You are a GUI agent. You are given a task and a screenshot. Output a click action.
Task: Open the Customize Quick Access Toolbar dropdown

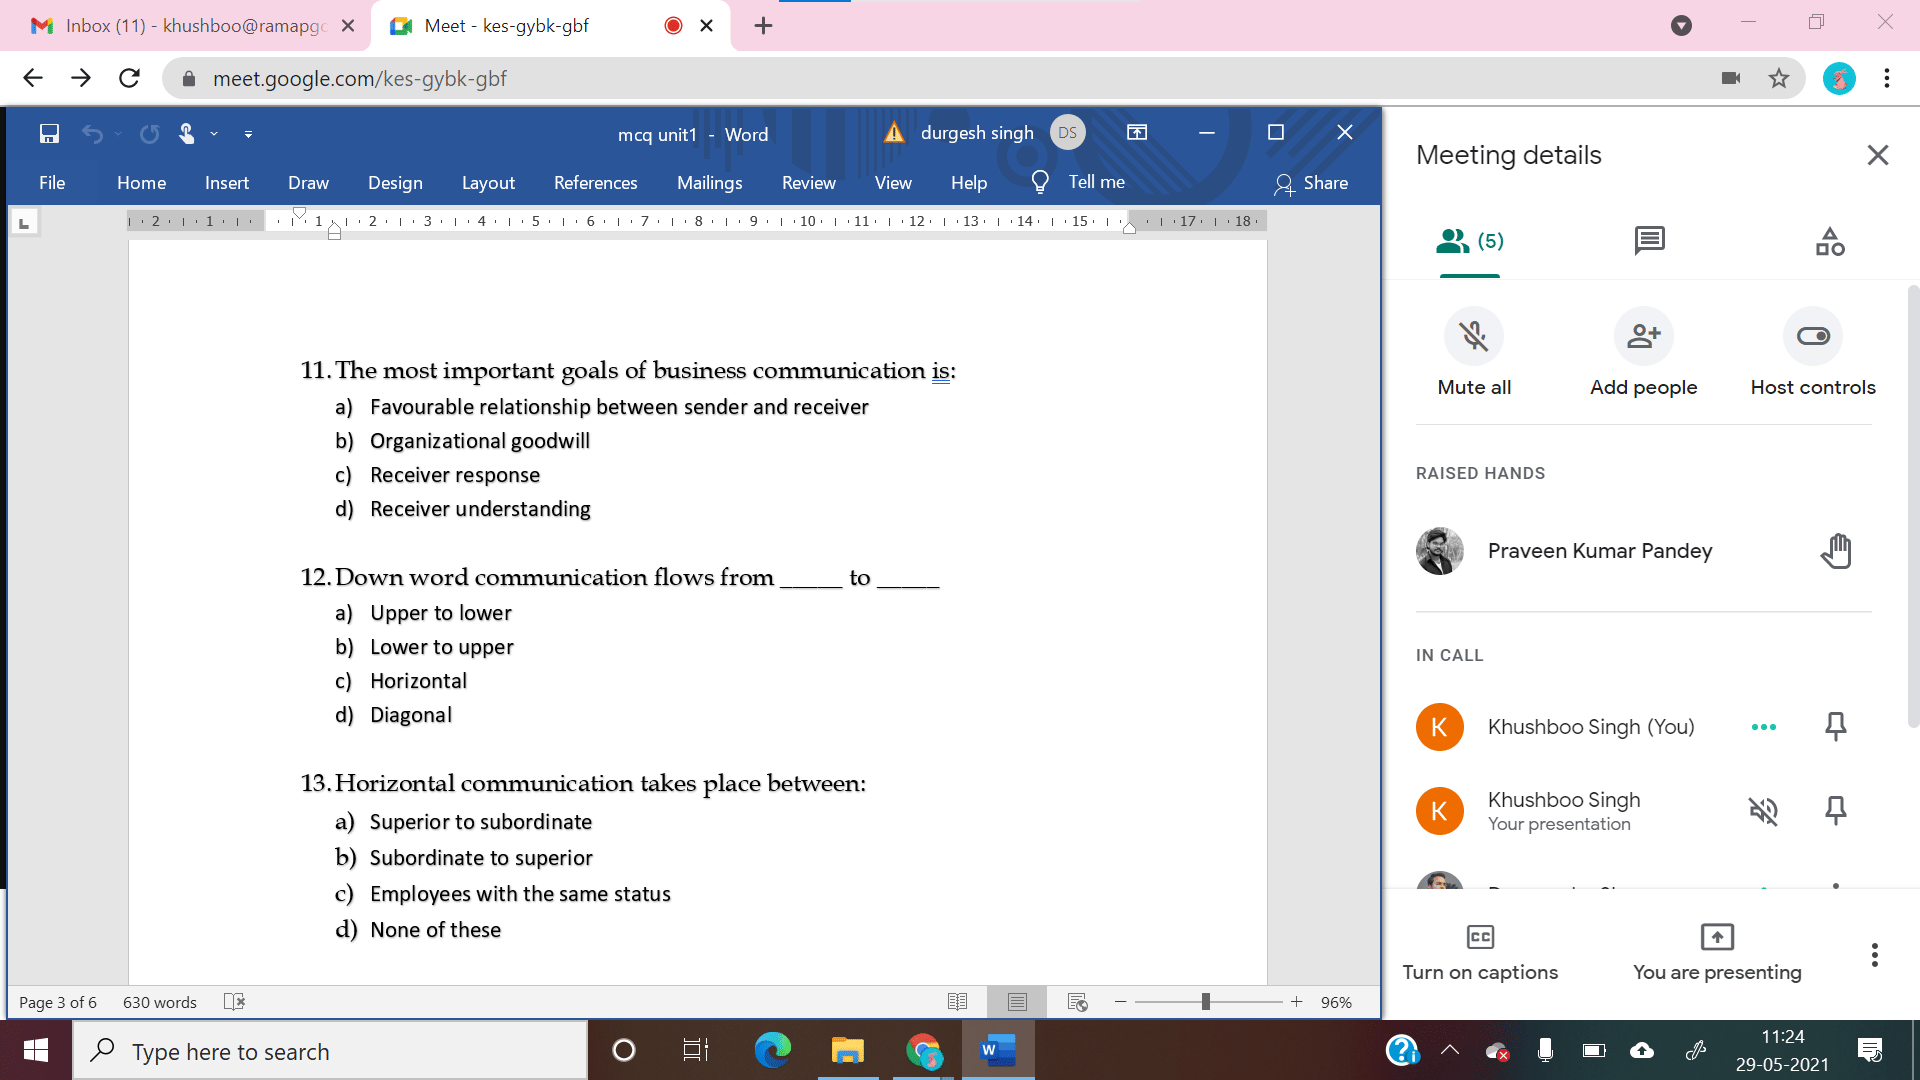(247, 133)
